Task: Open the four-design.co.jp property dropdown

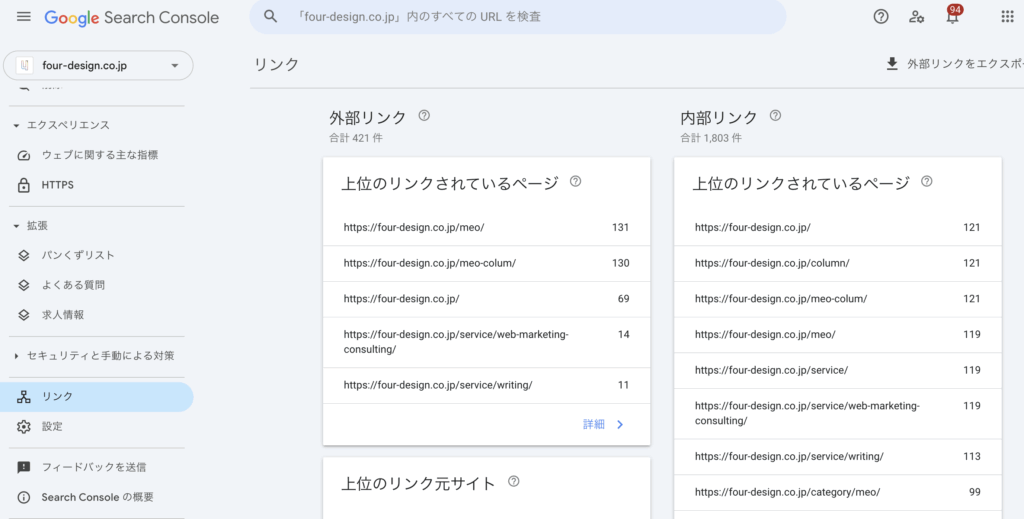Action: click(98, 65)
